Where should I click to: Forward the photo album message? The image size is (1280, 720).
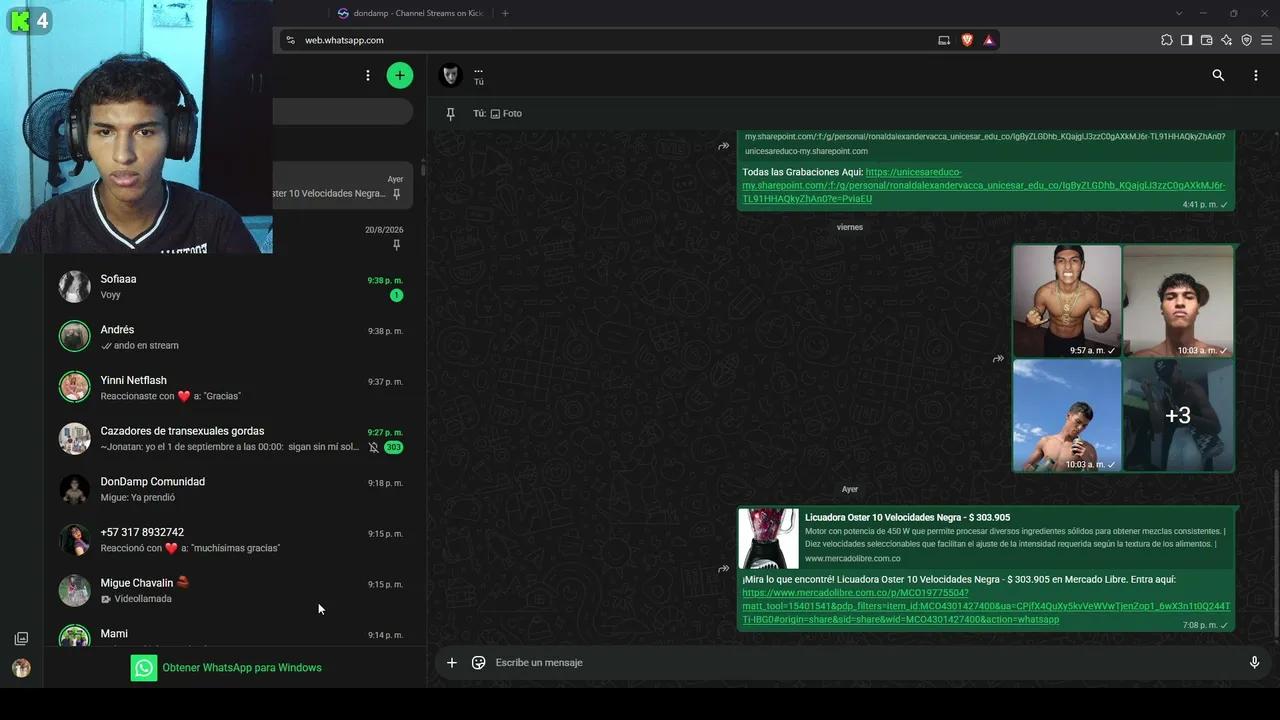coord(998,358)
